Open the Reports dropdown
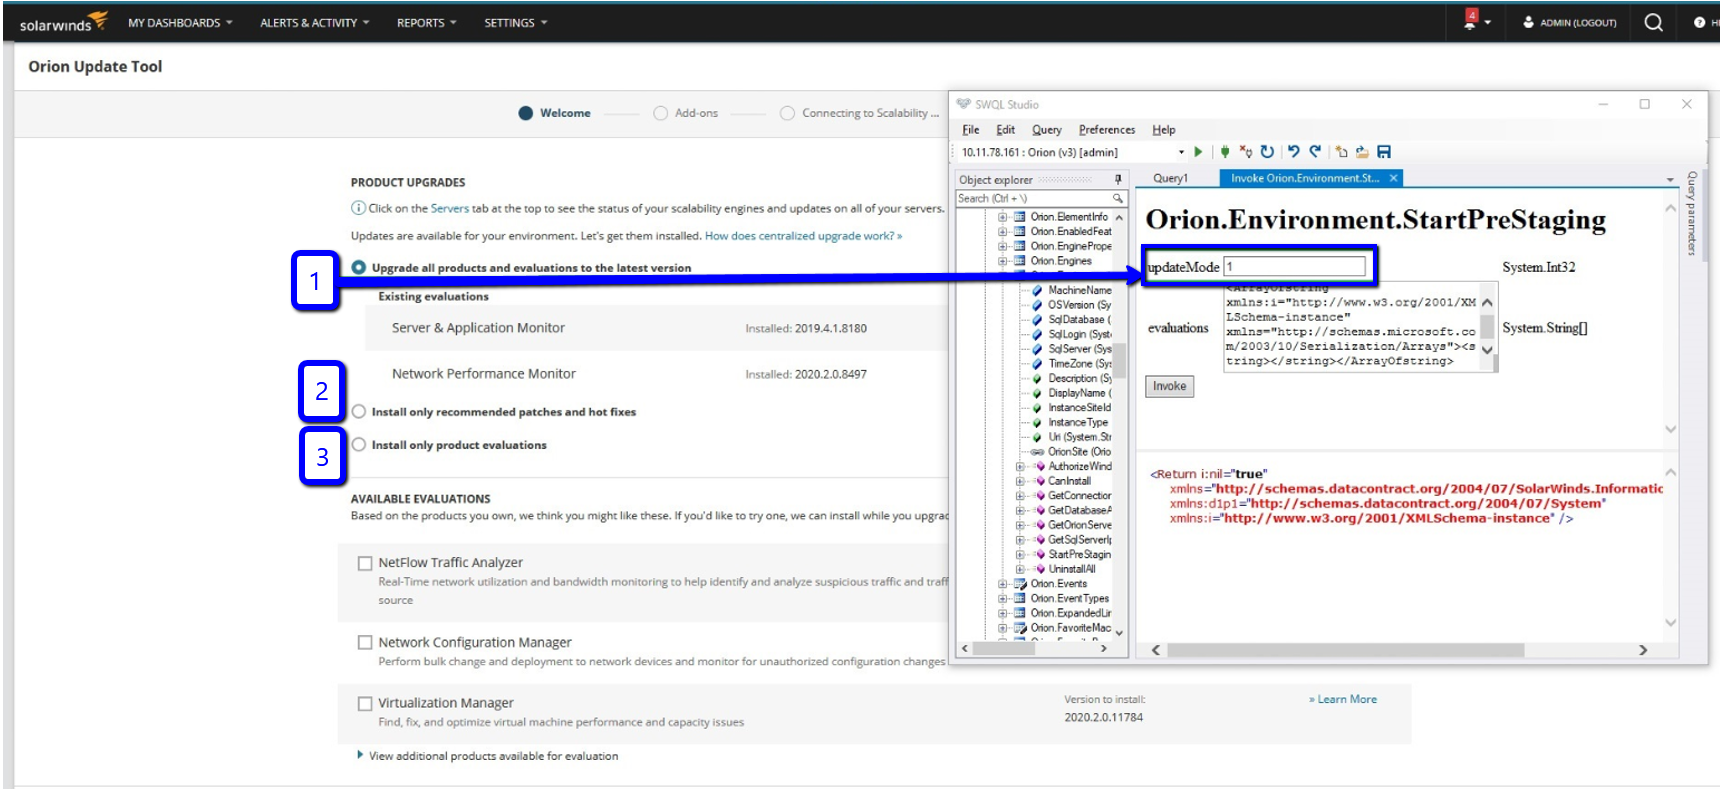The image size is (1720, 789). pos(427,23)
